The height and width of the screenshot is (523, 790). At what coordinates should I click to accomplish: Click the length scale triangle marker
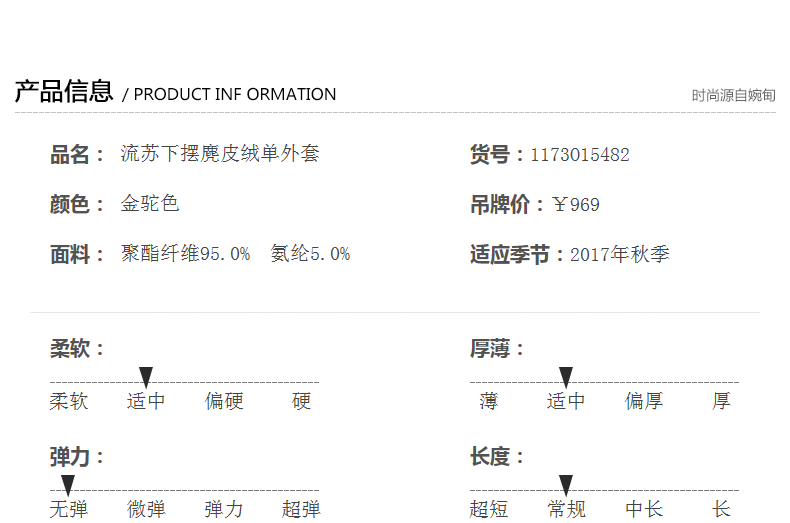566,485
